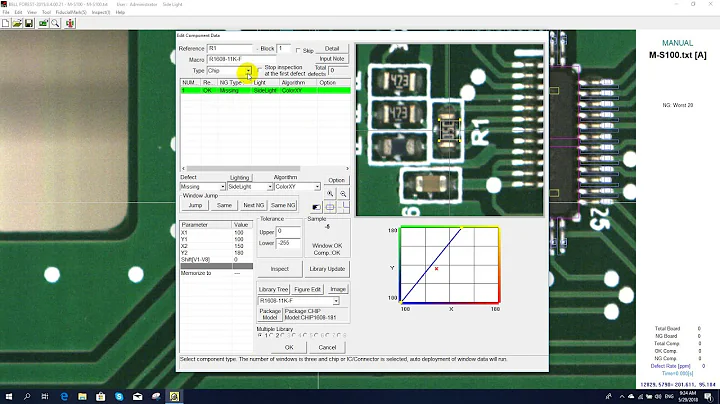The image size is (720, 404).
Task: Open the Tool menu
Action: [46, 12]
